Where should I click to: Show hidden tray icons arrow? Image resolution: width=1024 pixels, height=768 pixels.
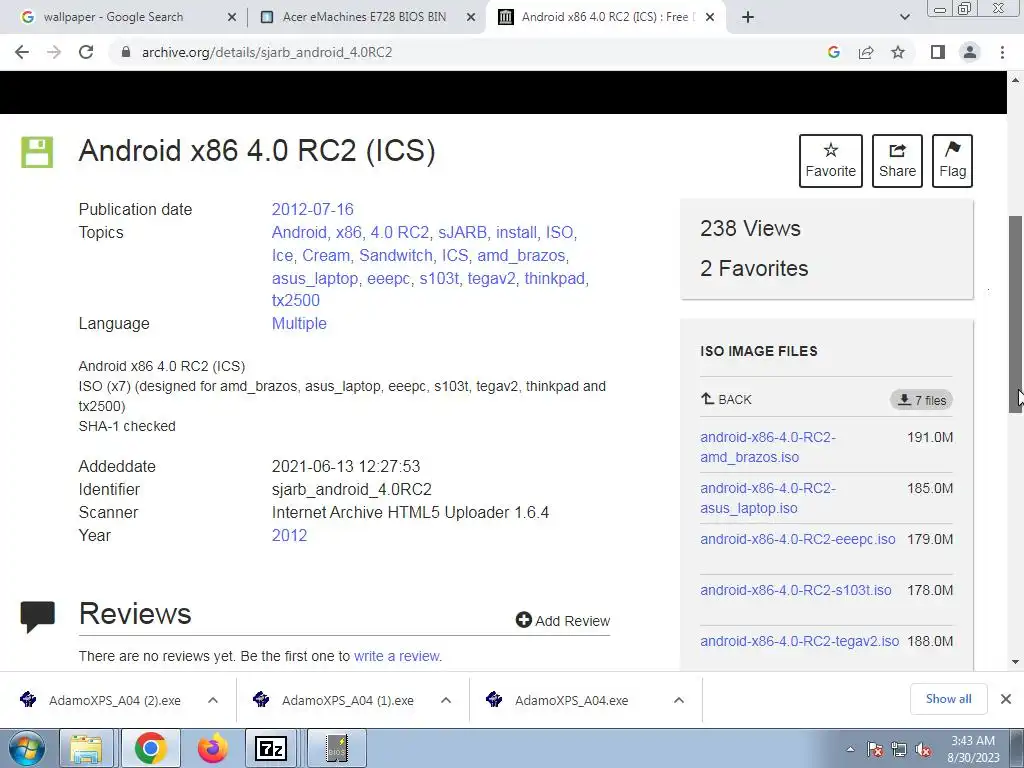(850, 749)
